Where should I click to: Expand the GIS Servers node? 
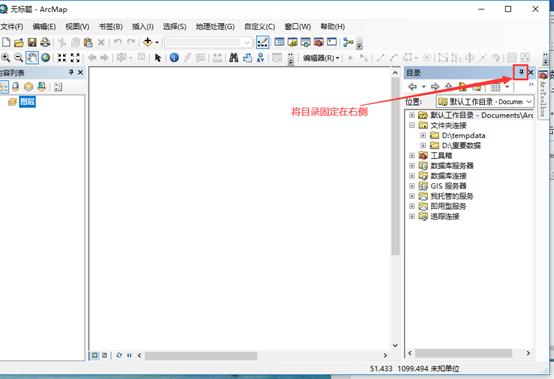click(x=412, y=186)
